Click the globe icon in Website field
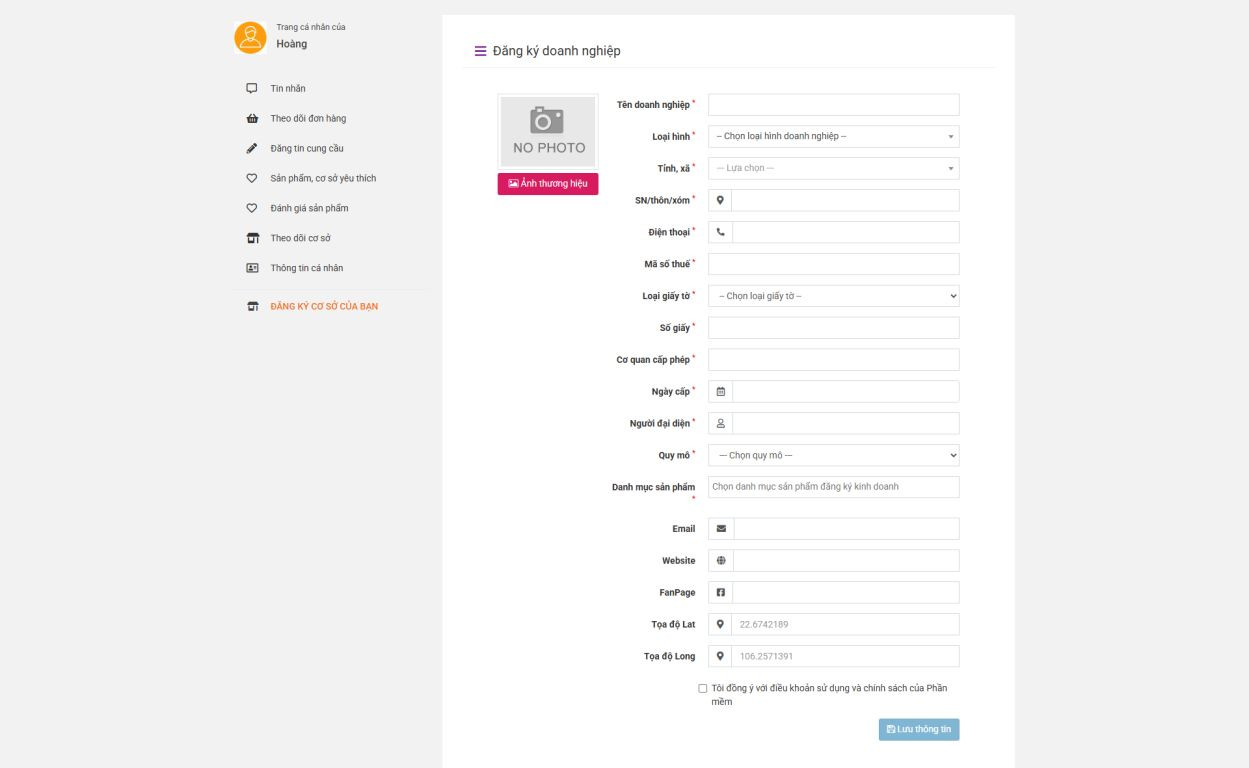The image size is (1249, 768). pos(721,560)
